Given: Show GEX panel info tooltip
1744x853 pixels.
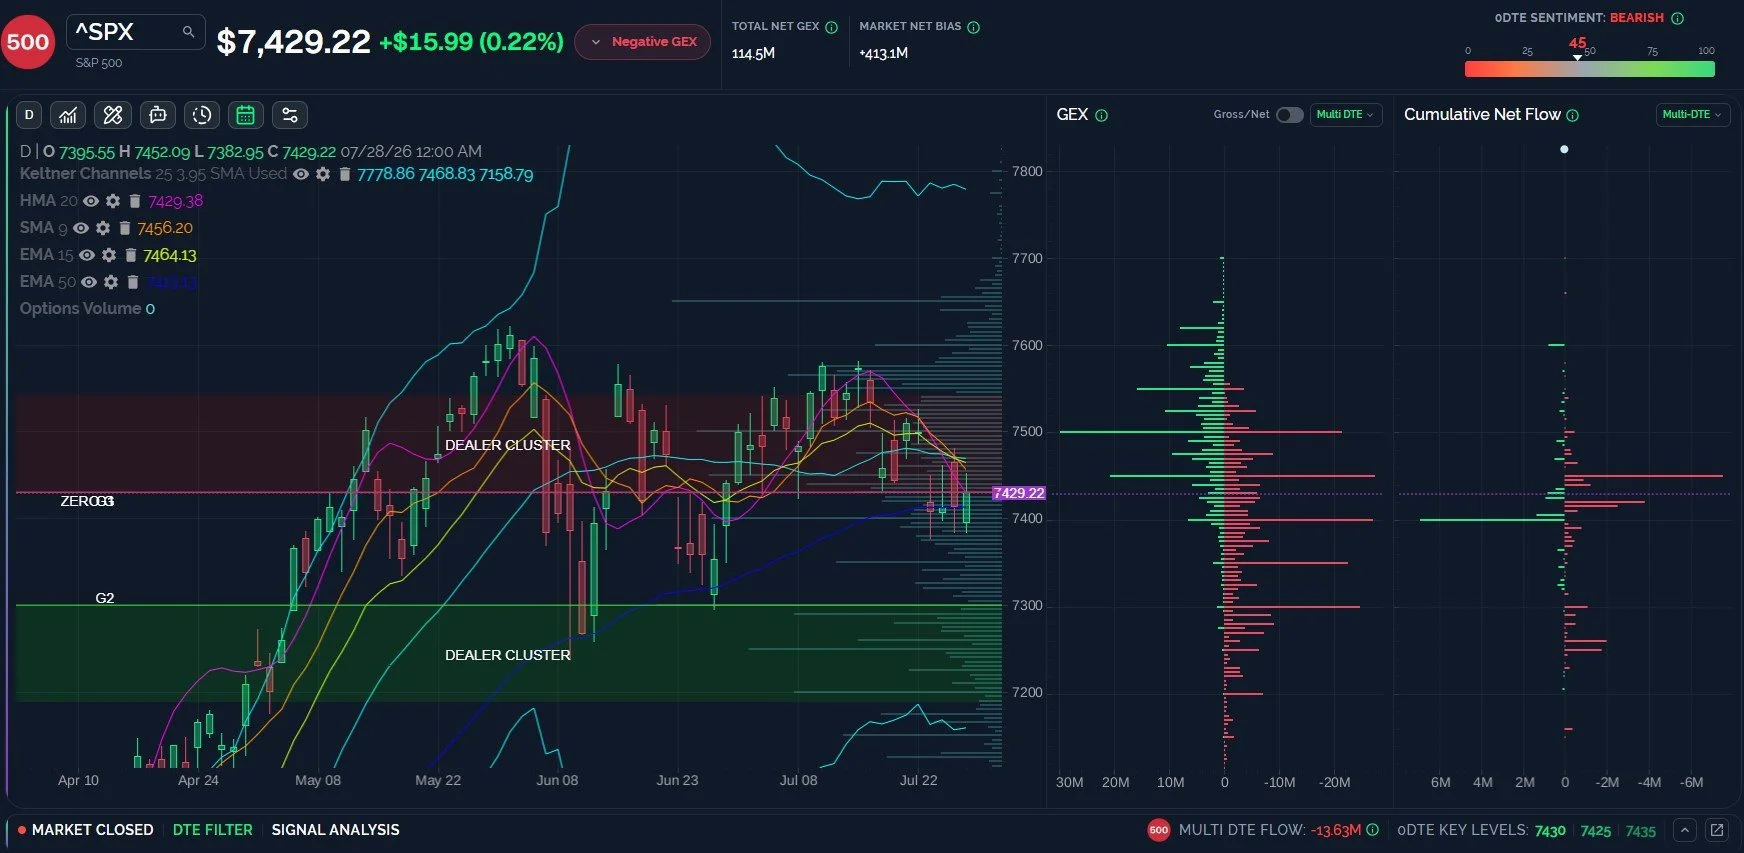Looking at the screenshot, I should 1102,115.
